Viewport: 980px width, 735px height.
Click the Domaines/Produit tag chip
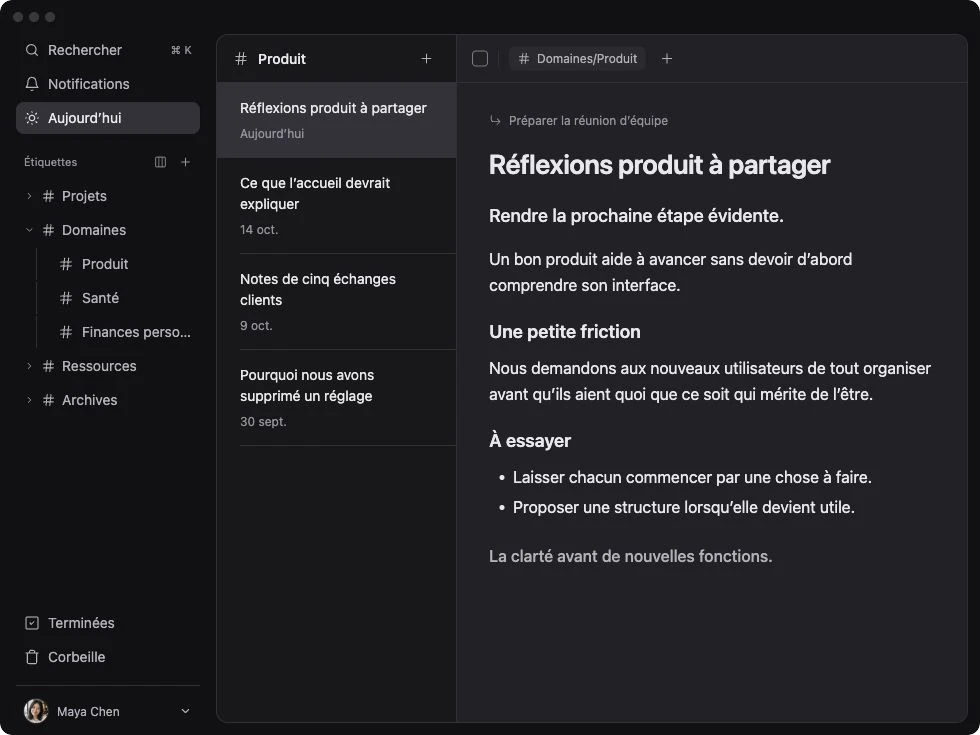click(577, 59)
